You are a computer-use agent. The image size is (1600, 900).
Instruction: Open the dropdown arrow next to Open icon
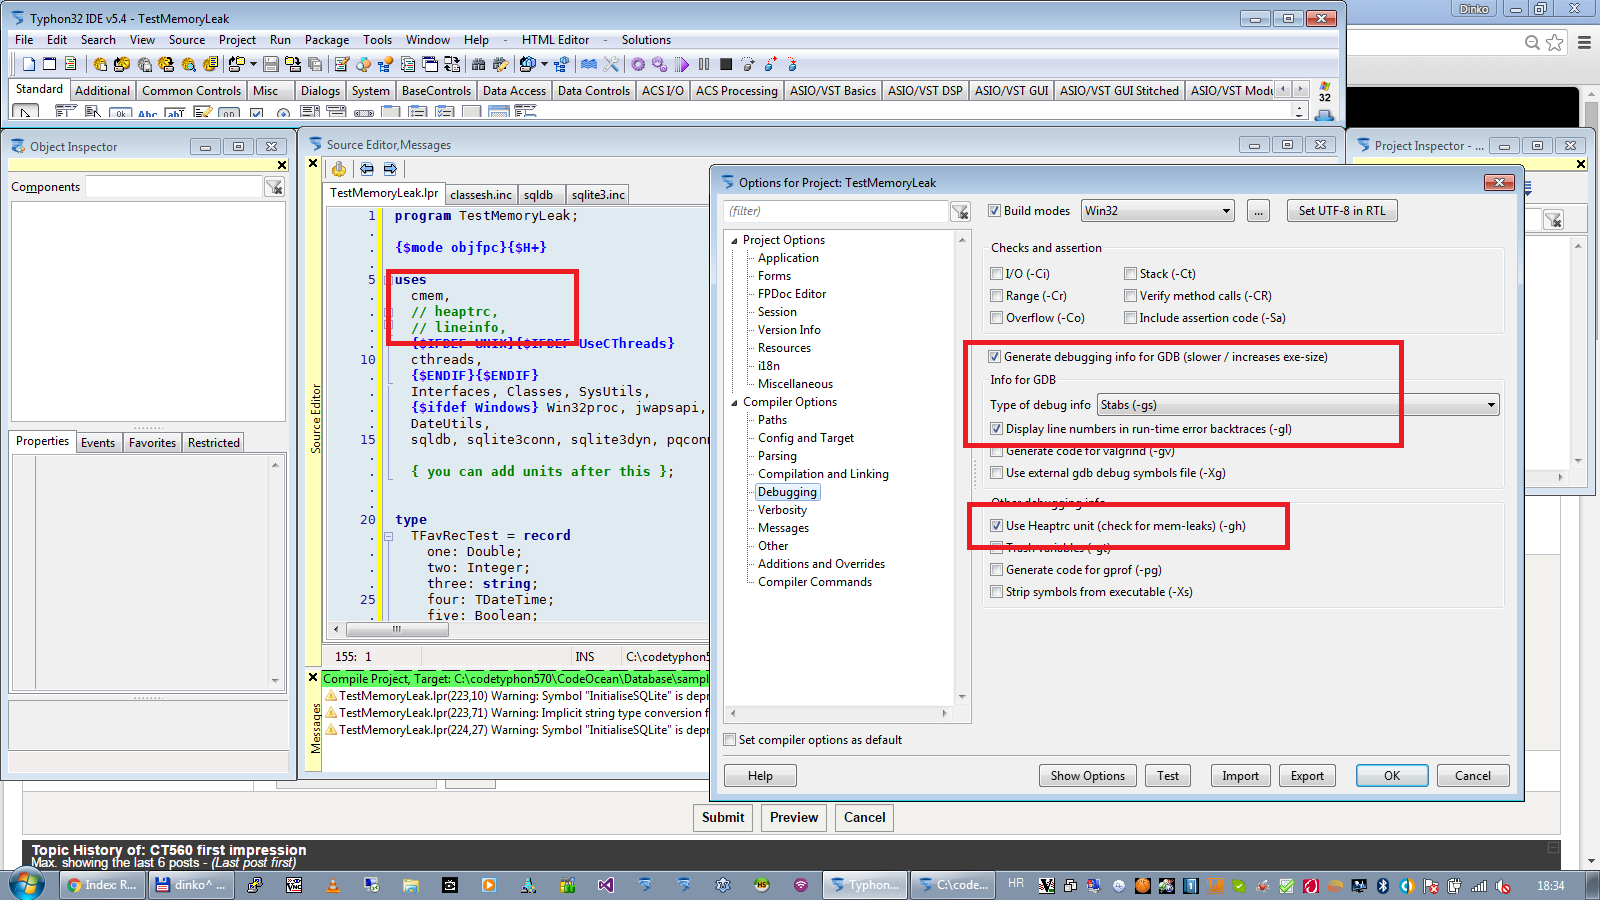pyautogui.click(x=253, y=64)
